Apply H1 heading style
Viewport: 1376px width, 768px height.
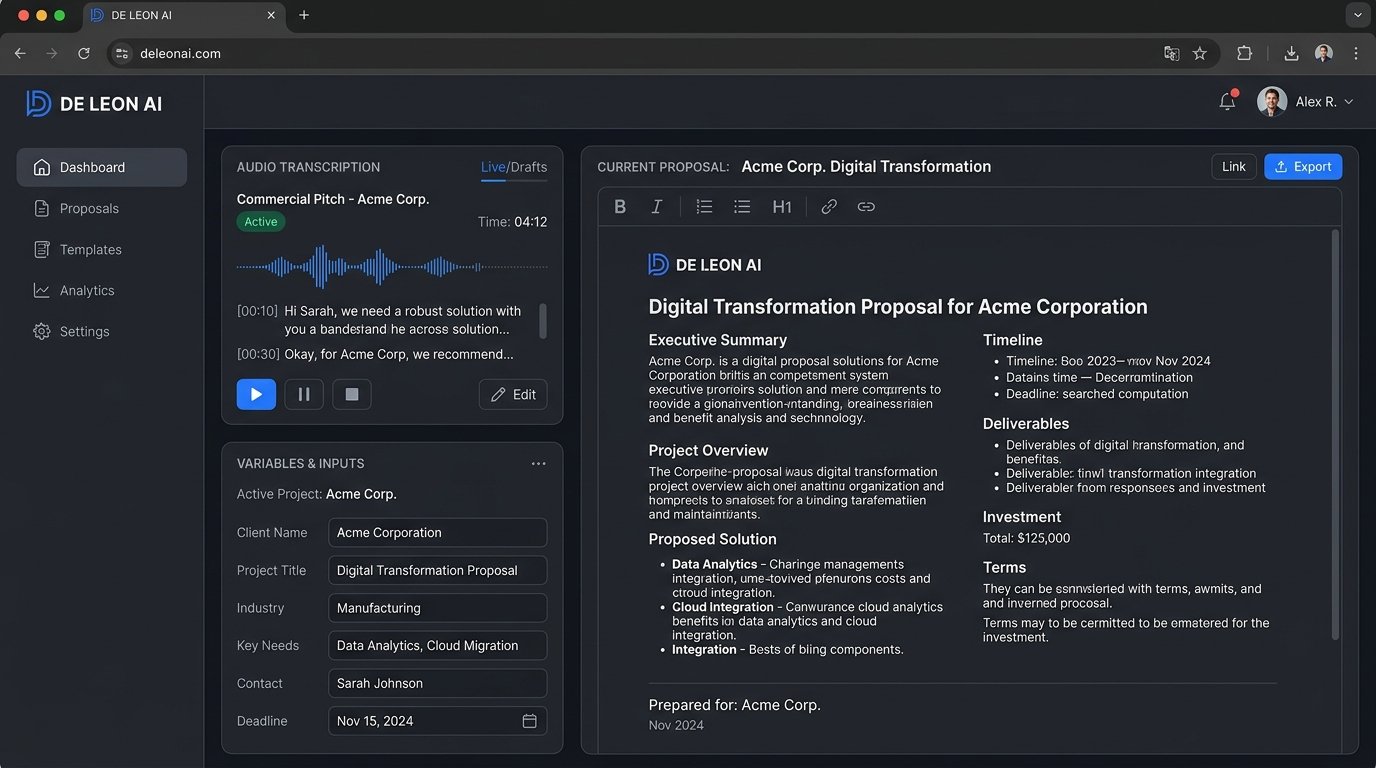pyautogui.click(x=782, y=207)
